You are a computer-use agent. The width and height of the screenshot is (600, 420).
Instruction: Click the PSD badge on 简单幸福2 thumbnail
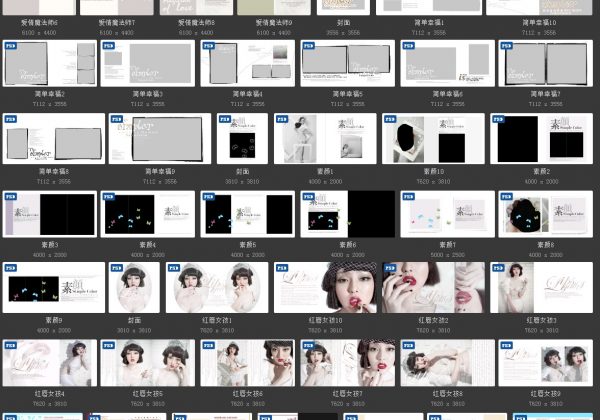(x=10, y=46)
